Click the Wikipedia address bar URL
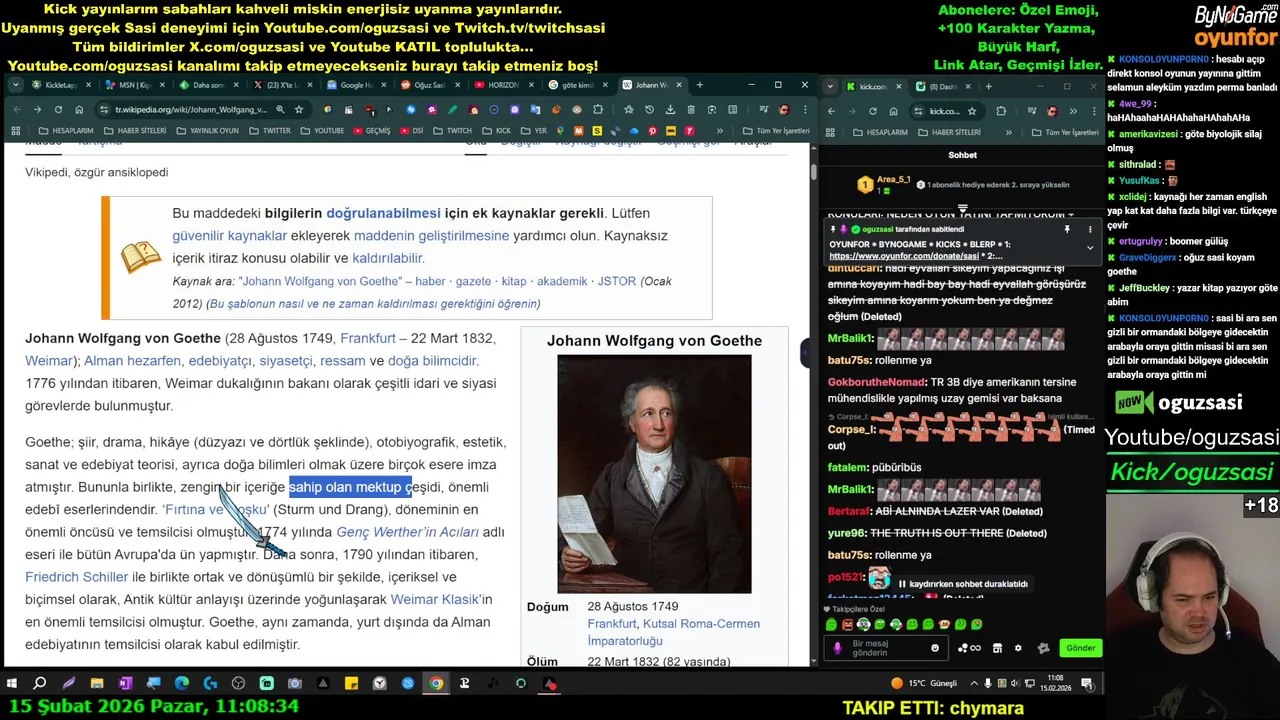1280x720 pixels. (190, 109)
